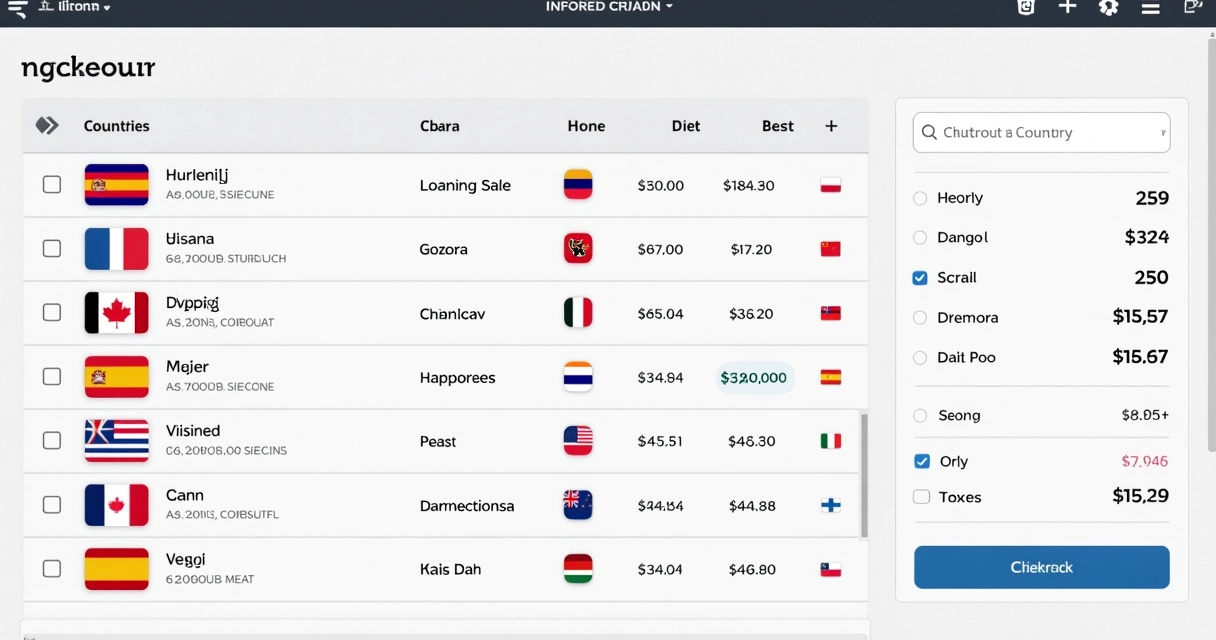Click the arrows icon beside Countries header
Image resolution: width=1216 pixels, height=640 pixels.
(x=46, y=125)
